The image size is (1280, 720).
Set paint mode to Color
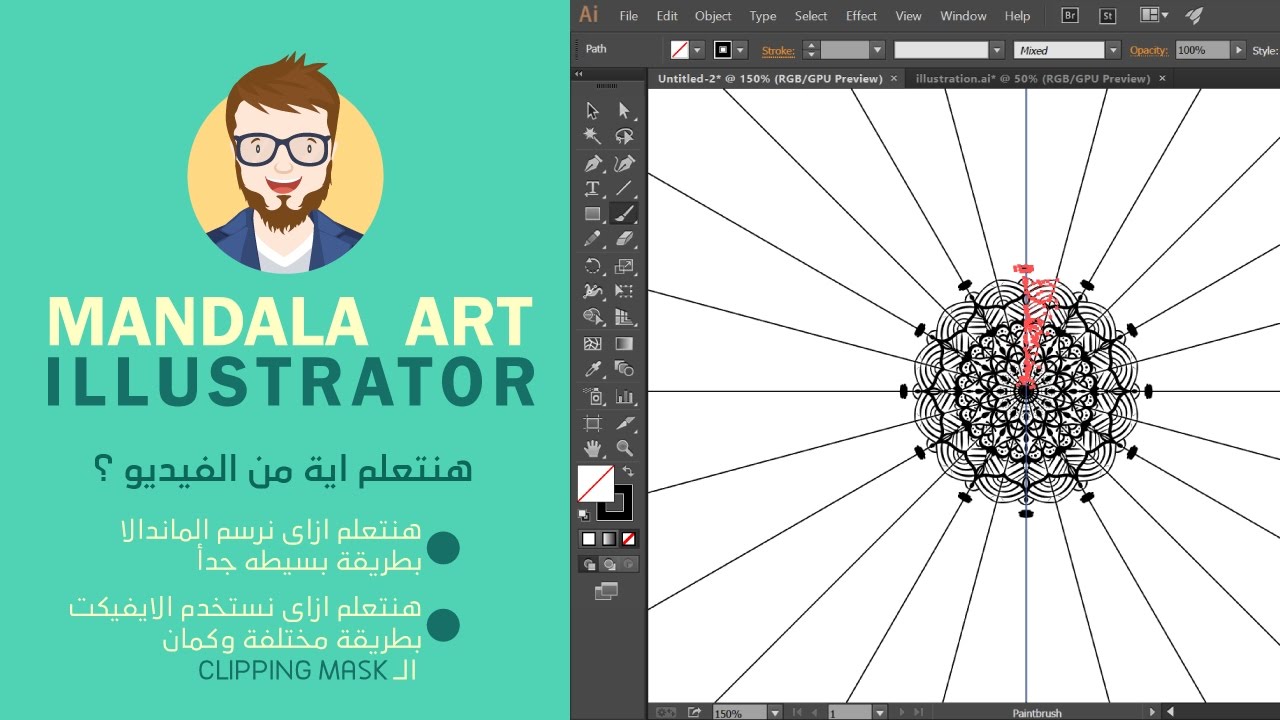pos(589,539)
